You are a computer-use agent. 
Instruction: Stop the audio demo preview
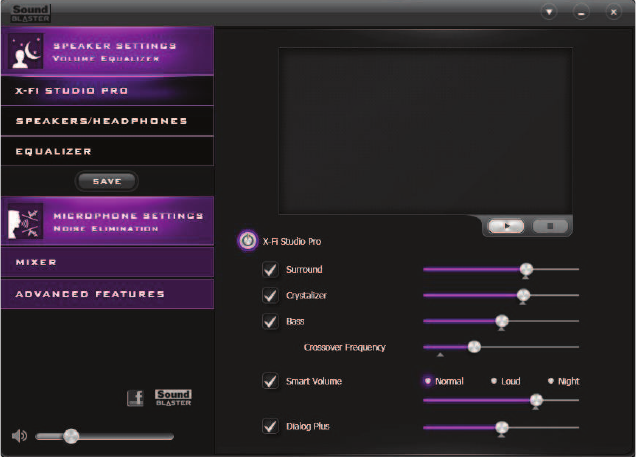coord(550,226)
